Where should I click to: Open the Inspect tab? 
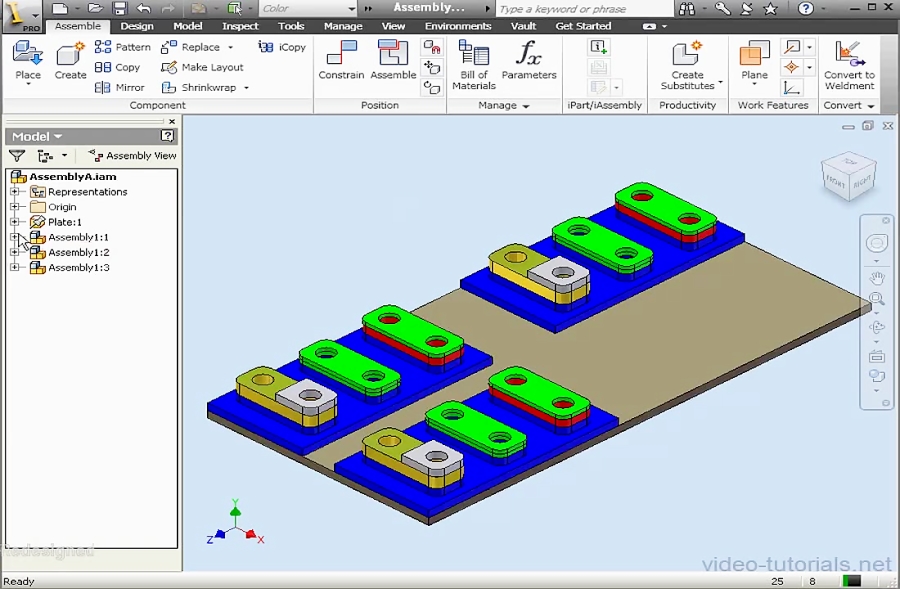(240, 26)
